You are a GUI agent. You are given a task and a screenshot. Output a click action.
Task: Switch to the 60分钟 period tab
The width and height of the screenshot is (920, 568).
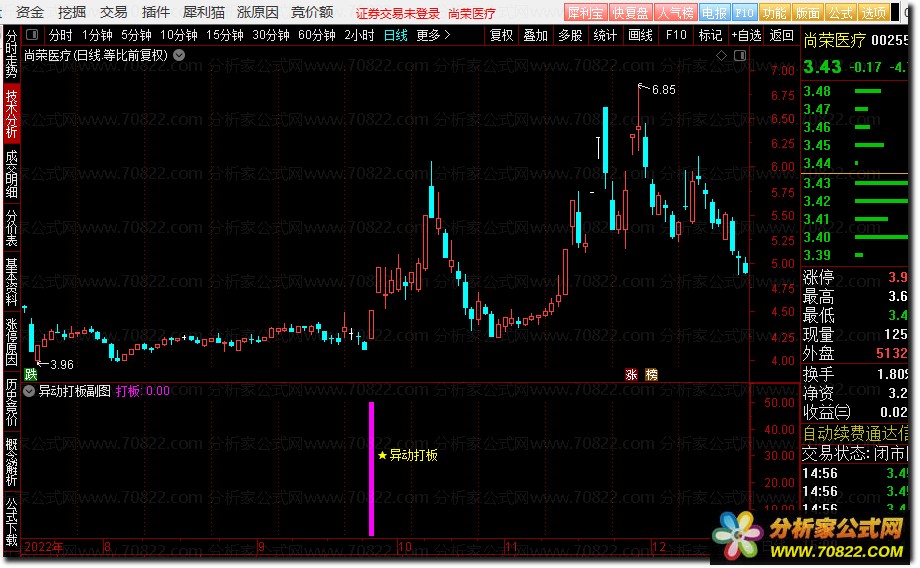[317, 35]
